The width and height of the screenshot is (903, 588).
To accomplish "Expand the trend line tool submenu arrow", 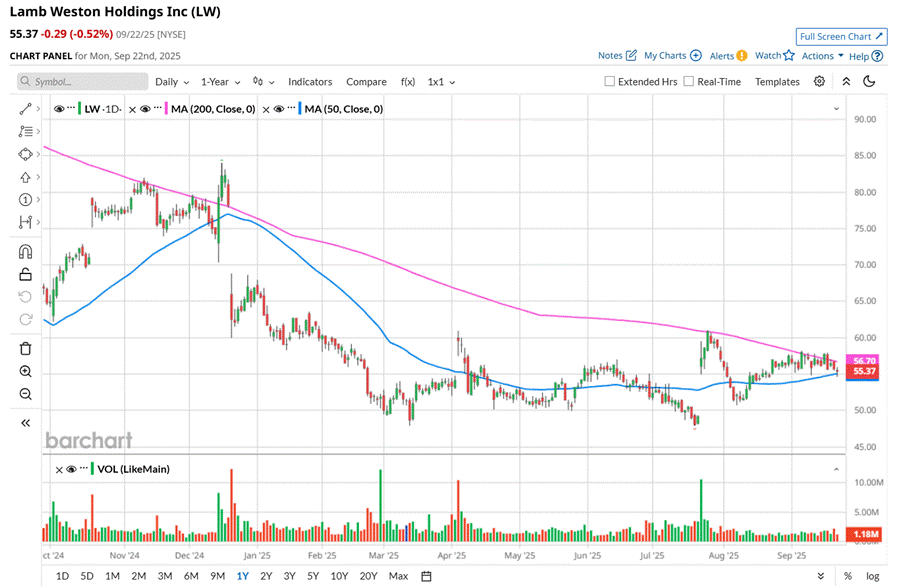I will point(38,108).
